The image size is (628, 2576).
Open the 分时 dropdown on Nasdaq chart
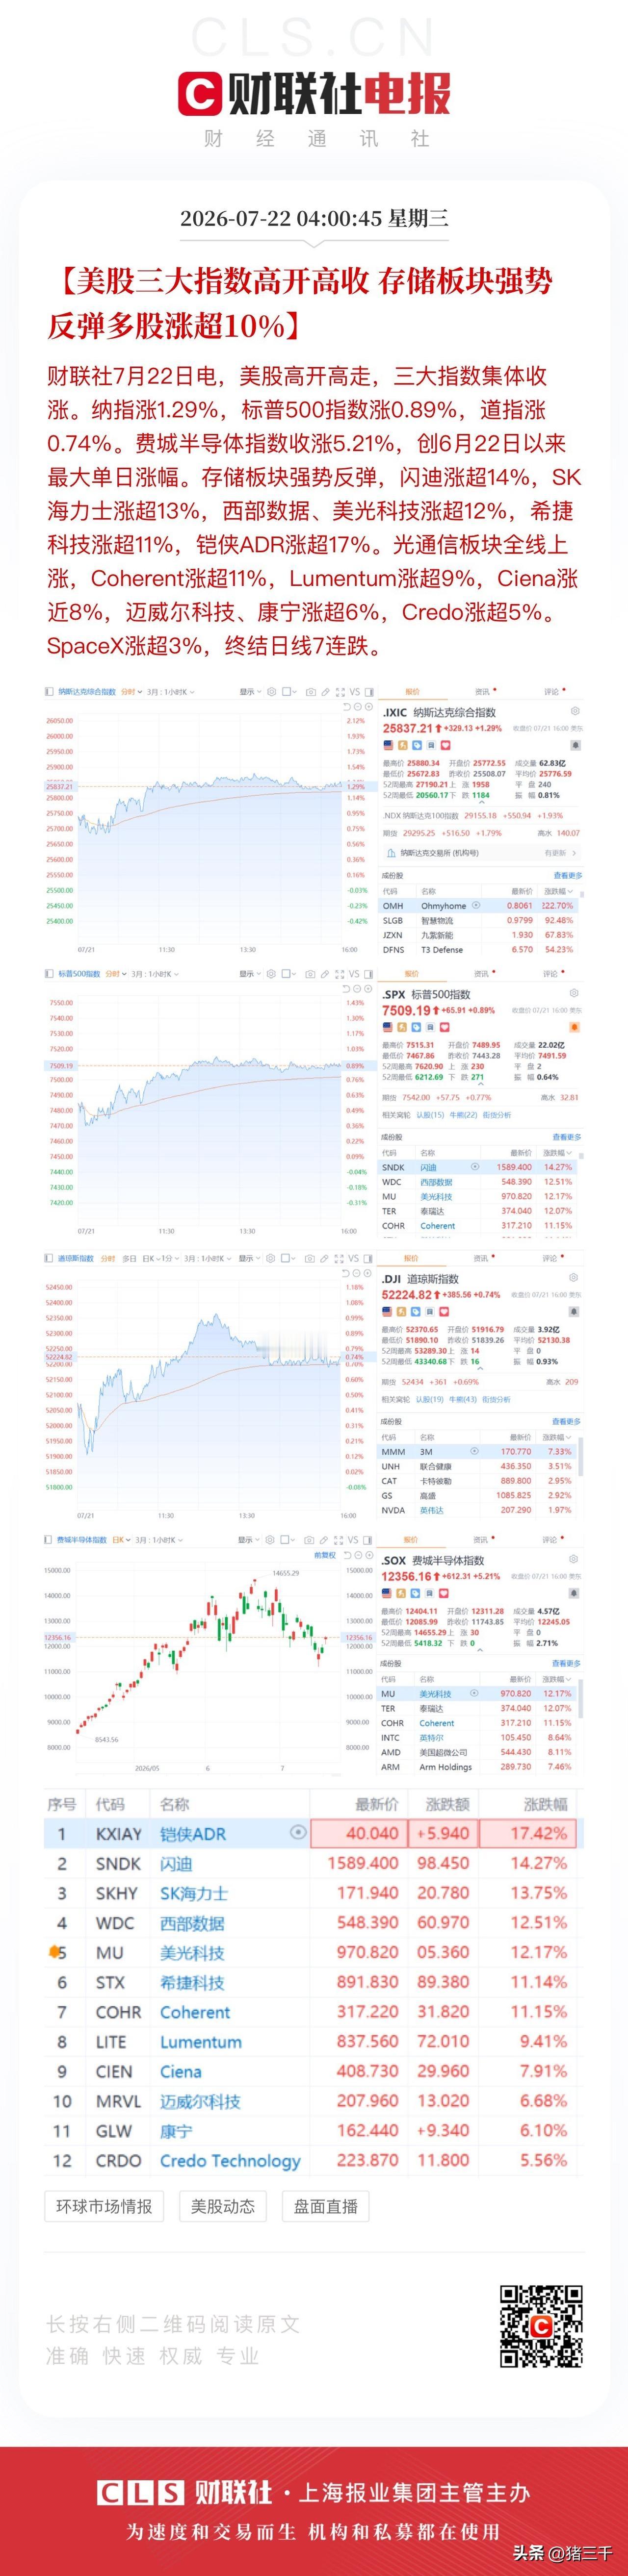(x=130, y=692)
